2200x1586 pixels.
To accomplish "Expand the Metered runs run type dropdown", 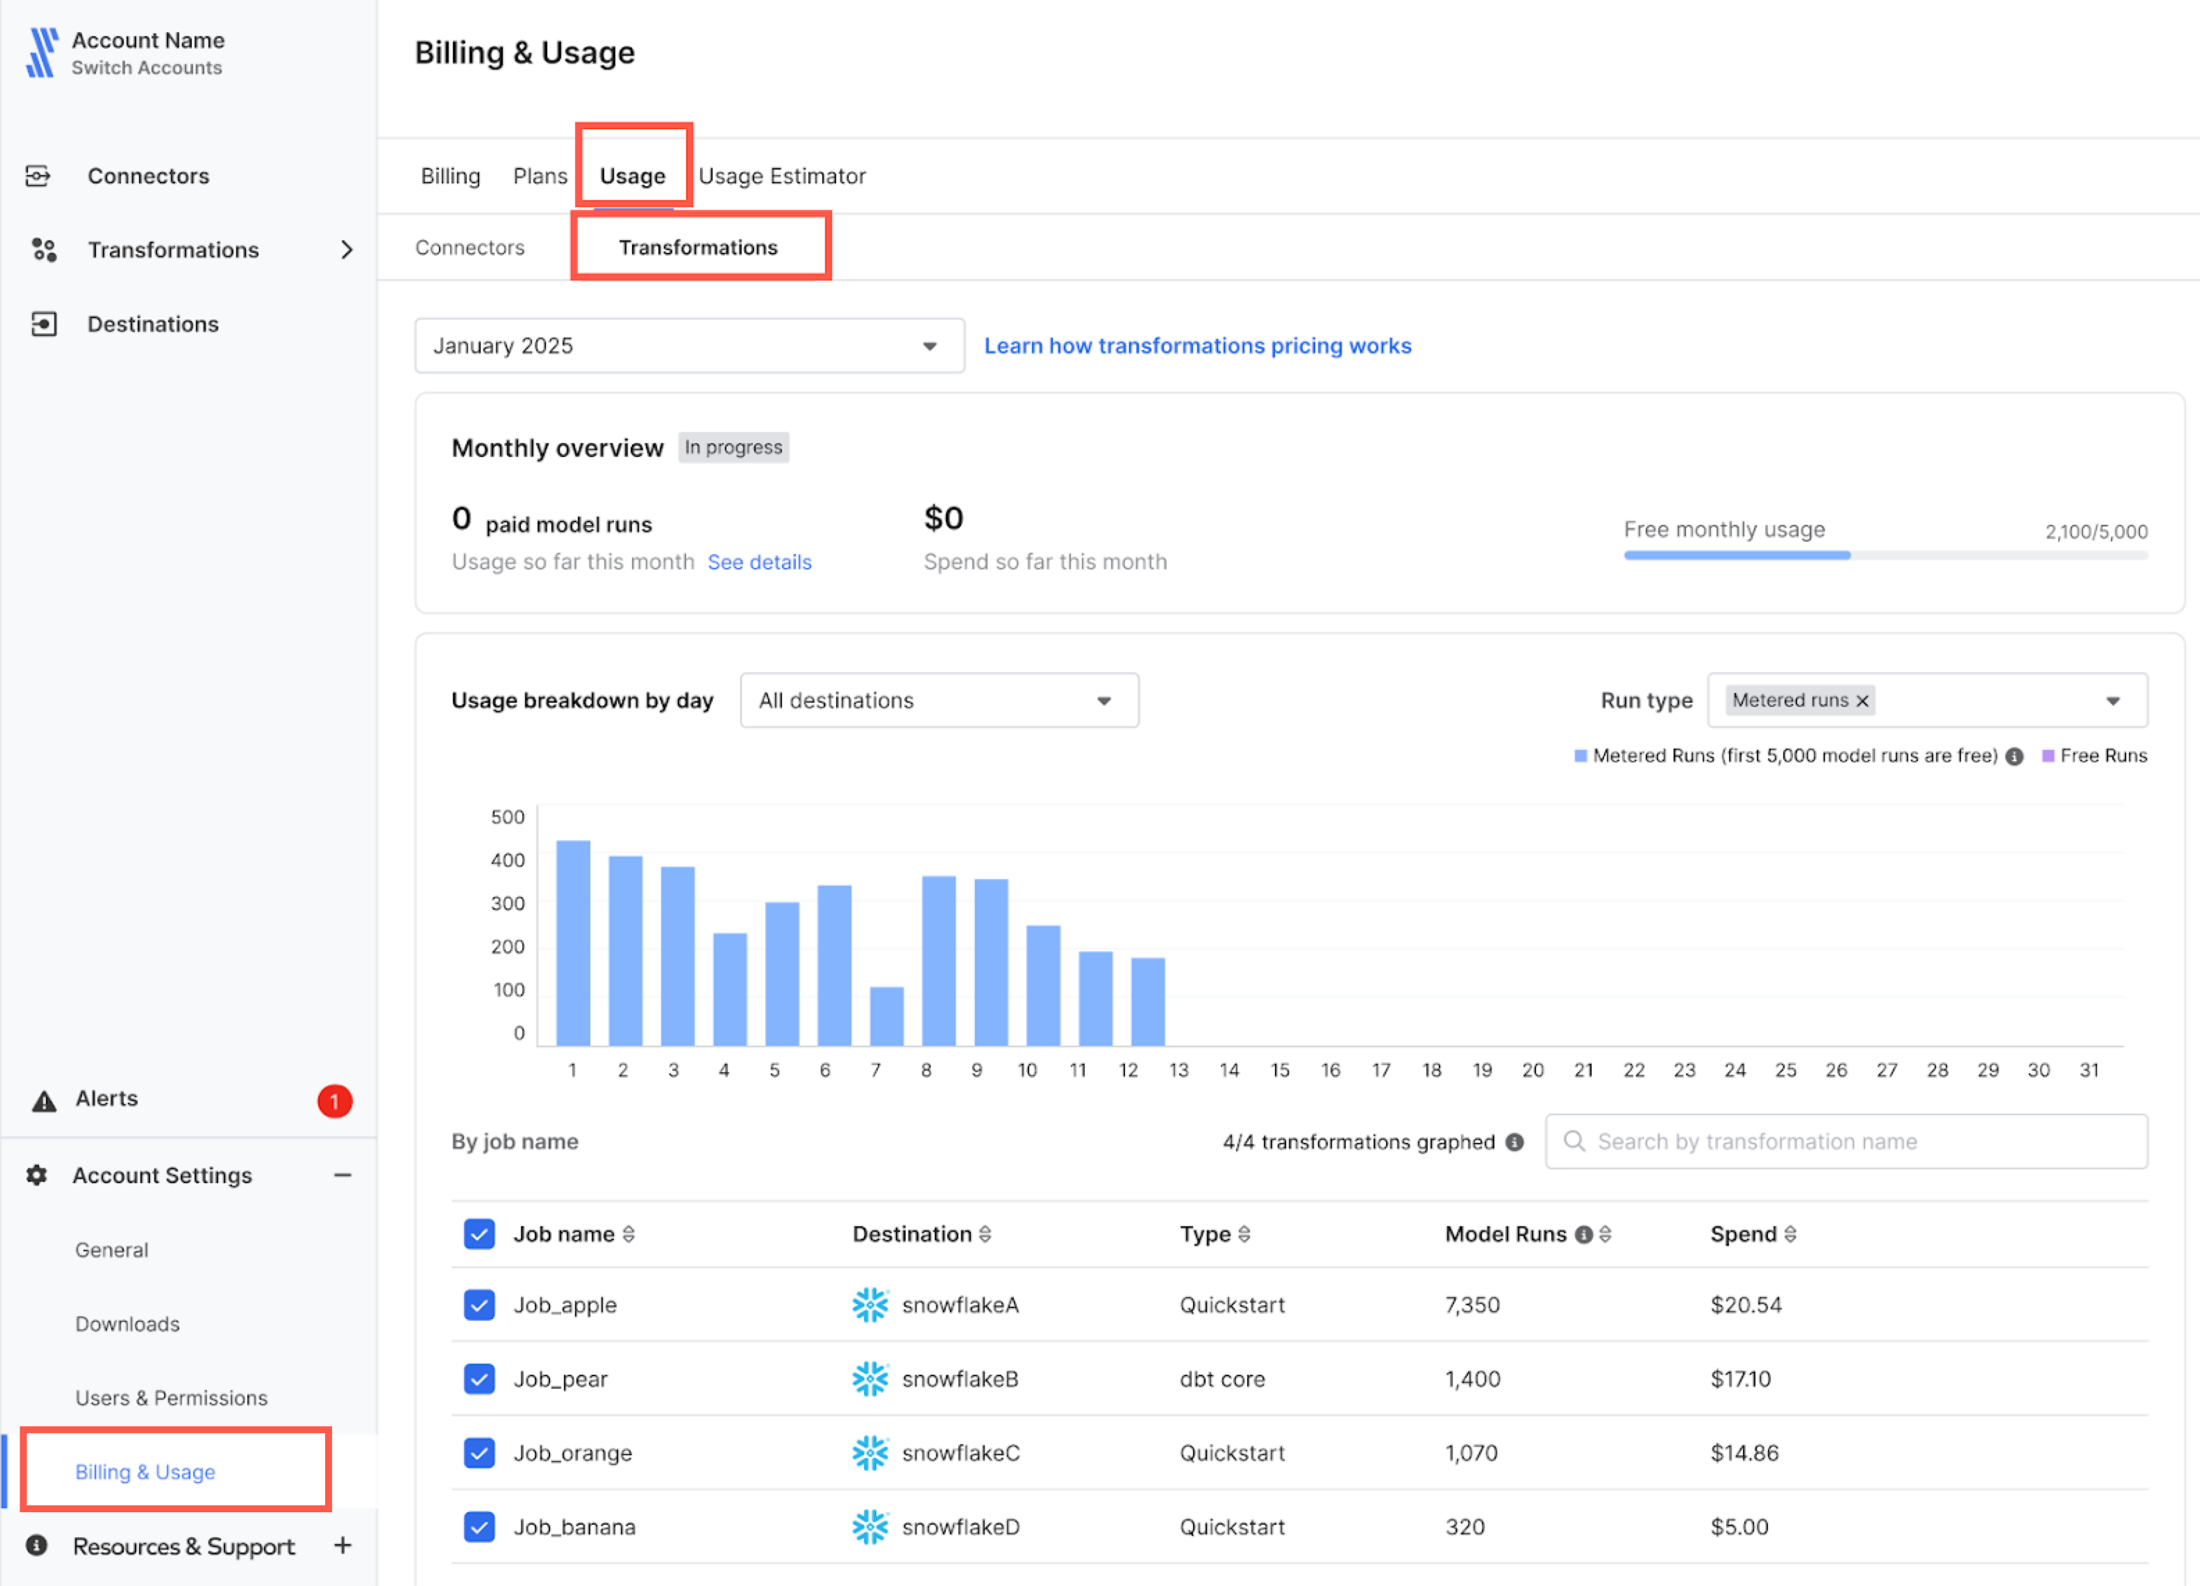I will [x=2120, y=700].
